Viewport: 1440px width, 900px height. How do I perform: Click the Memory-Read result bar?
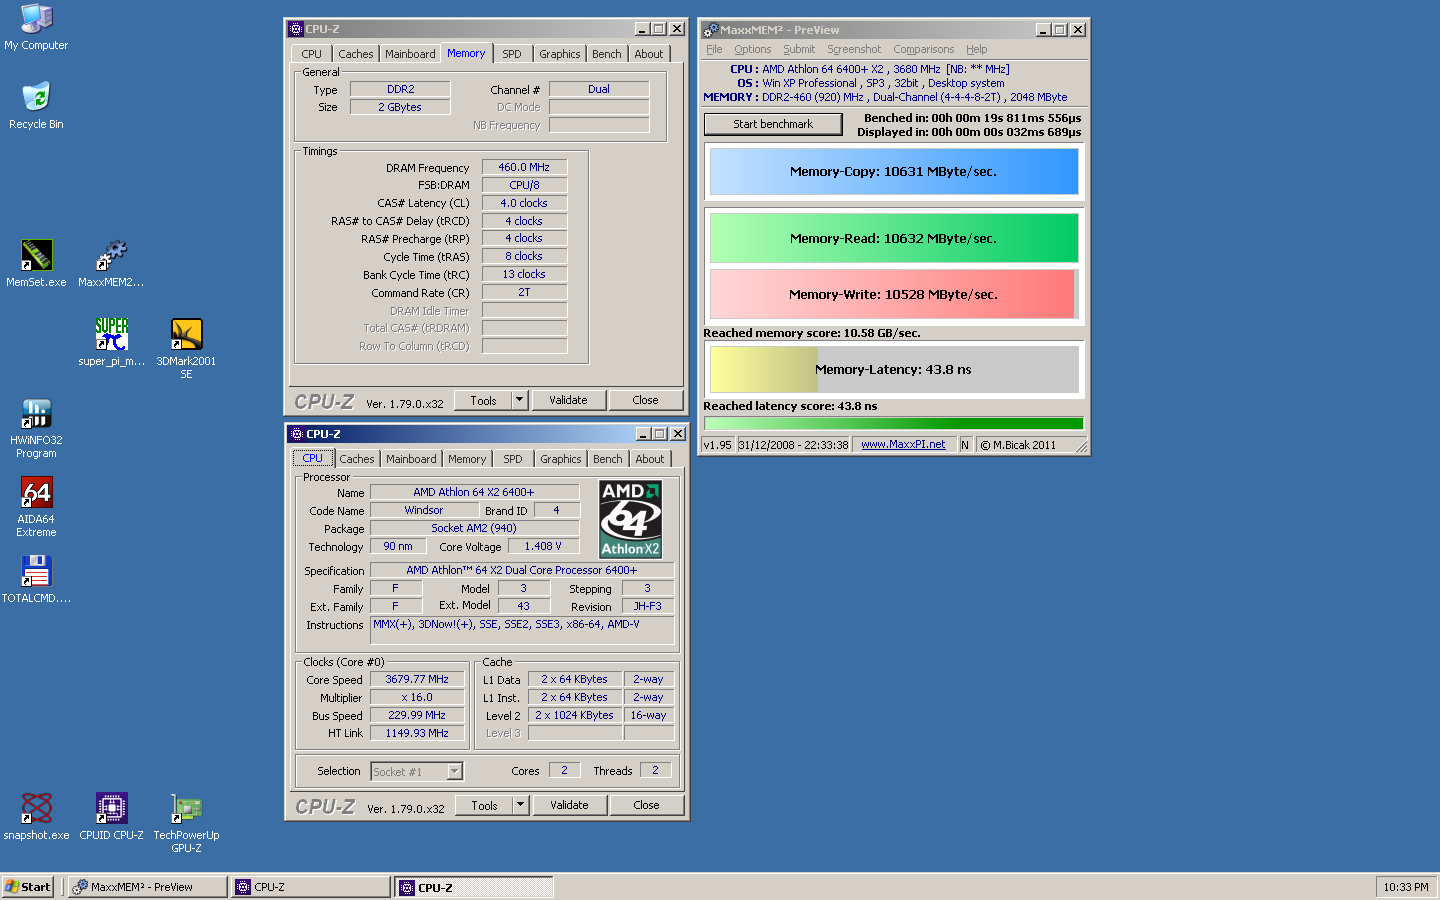(x=894, y=238)
